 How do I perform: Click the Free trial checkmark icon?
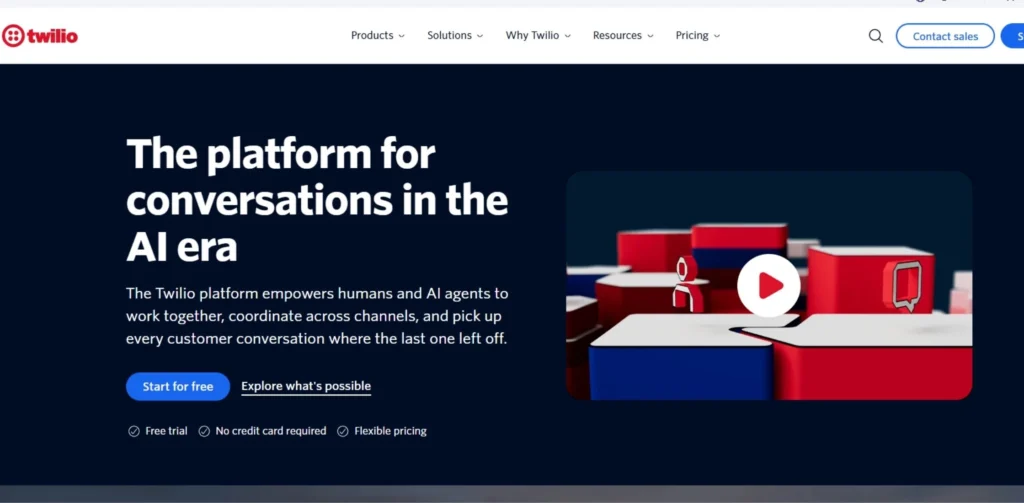pos(134,431)
